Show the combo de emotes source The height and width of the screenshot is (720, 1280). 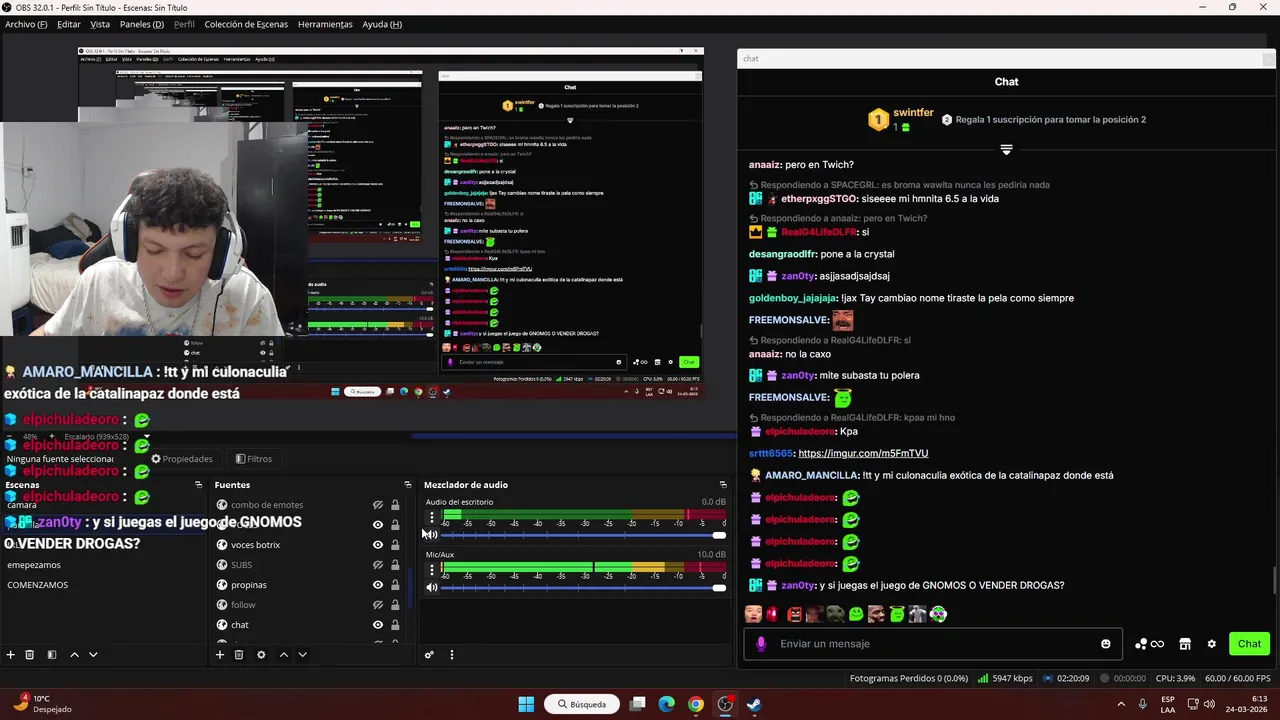point(378,505)
